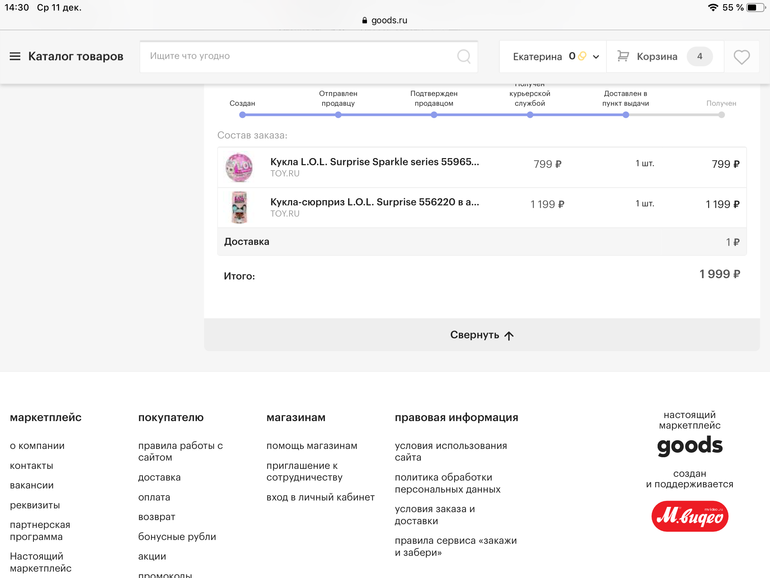Click the Подтвержден продавцом status marker
Image resolution: width=770 pixels, height=578 pixels.
(434, 115)
